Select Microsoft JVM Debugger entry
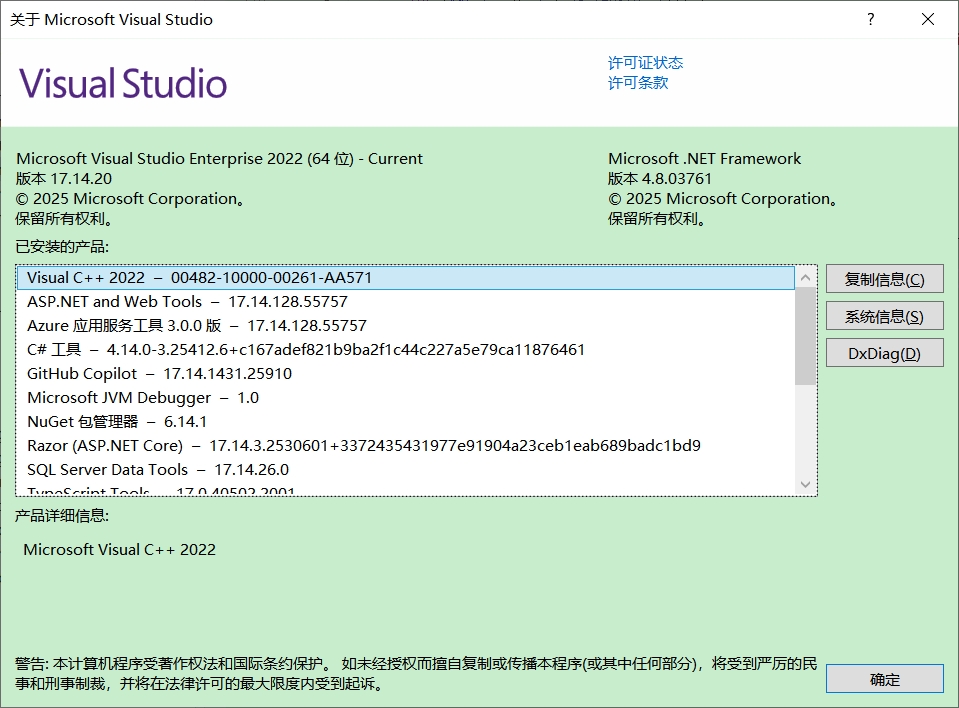Screen dimensions: 959x708 click(x=143, y=398)
